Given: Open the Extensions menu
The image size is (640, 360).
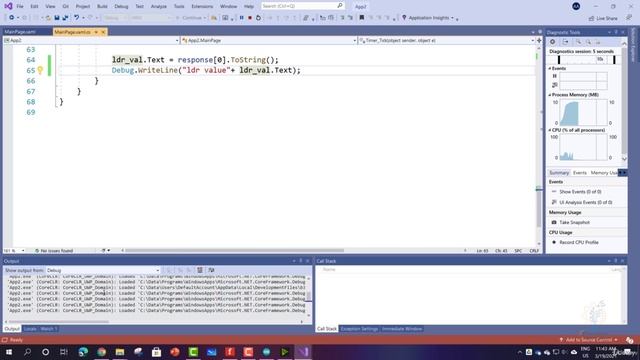Looking at the screenshot, I should point(202,7).
